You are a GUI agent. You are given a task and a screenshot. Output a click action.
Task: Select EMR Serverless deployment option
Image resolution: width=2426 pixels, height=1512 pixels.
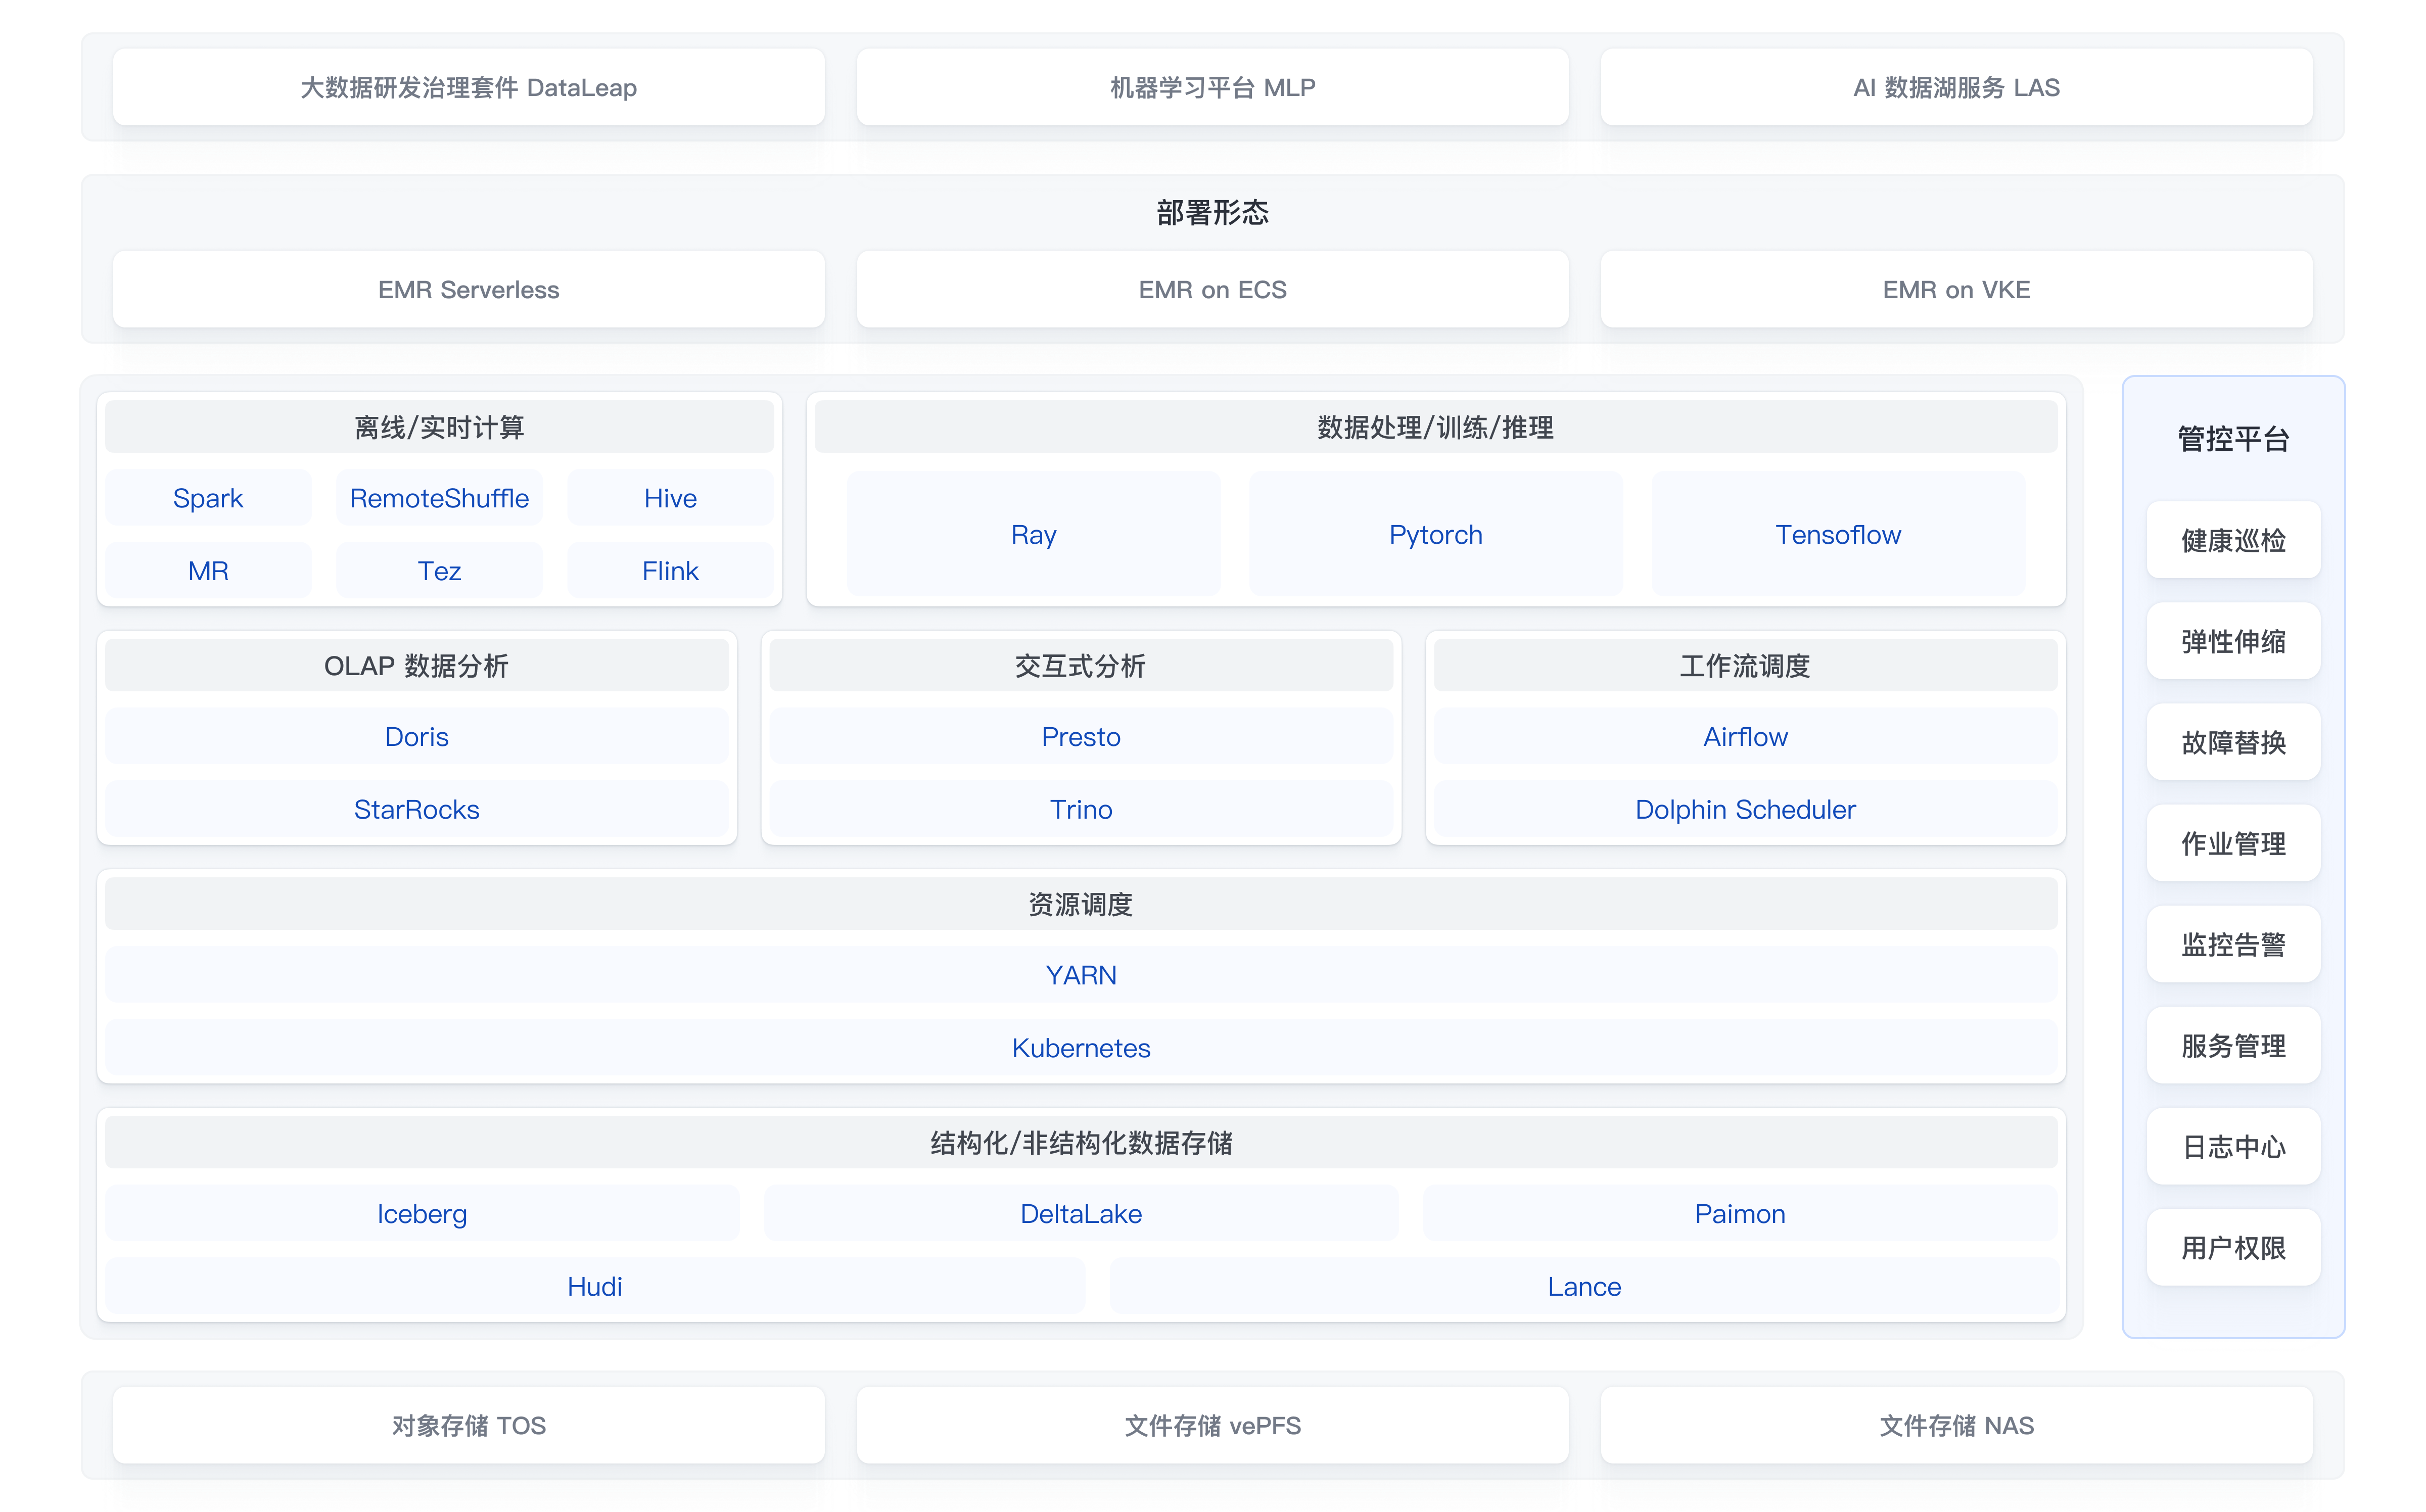point(468,290)
